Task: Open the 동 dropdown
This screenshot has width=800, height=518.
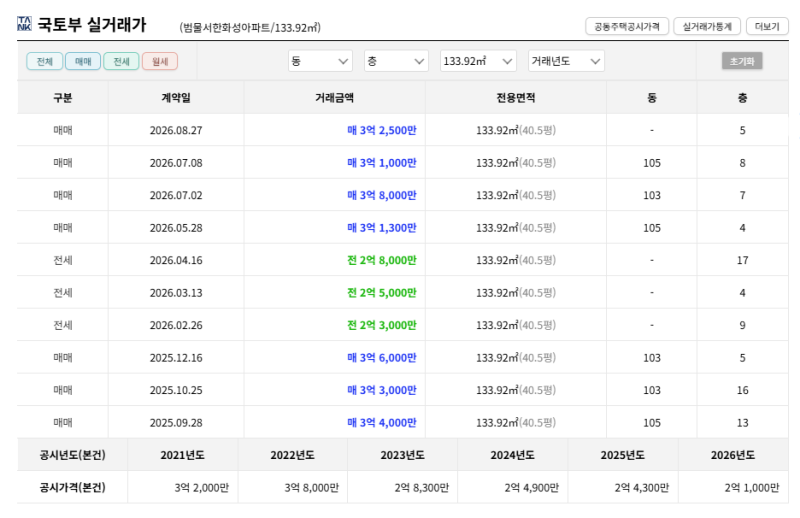Action: 320,61
